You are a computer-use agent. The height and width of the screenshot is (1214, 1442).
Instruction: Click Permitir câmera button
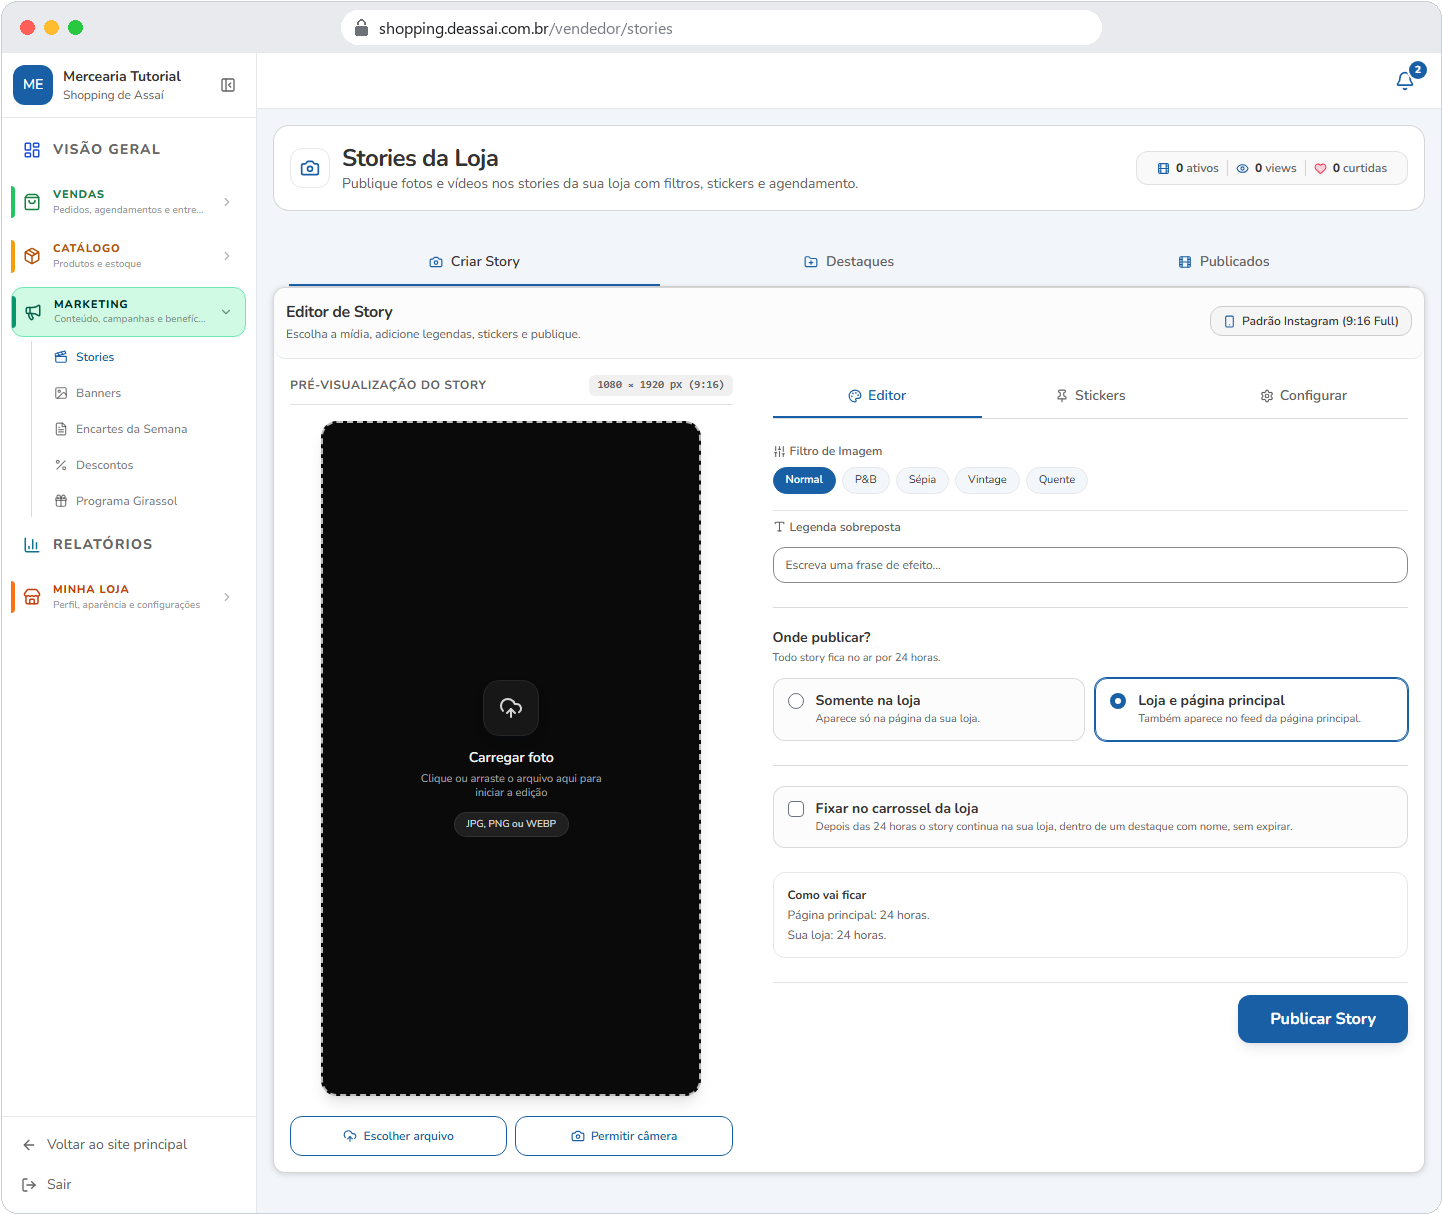click(624, 1136)
